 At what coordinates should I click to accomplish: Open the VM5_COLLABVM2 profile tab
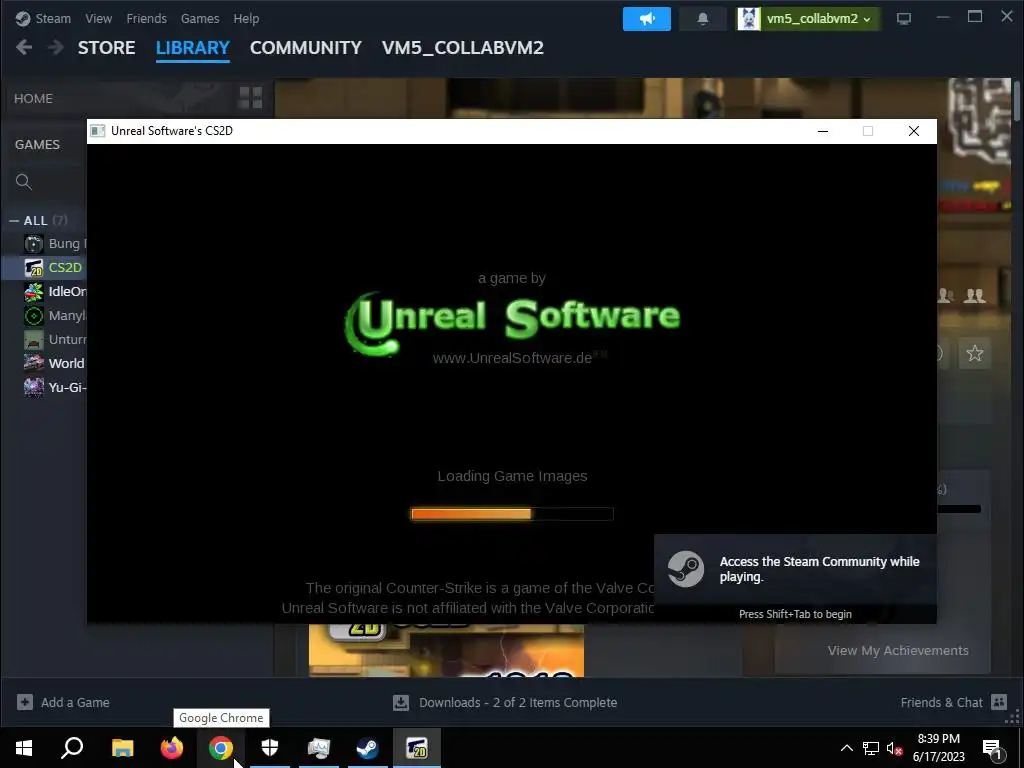click(462, 48)
